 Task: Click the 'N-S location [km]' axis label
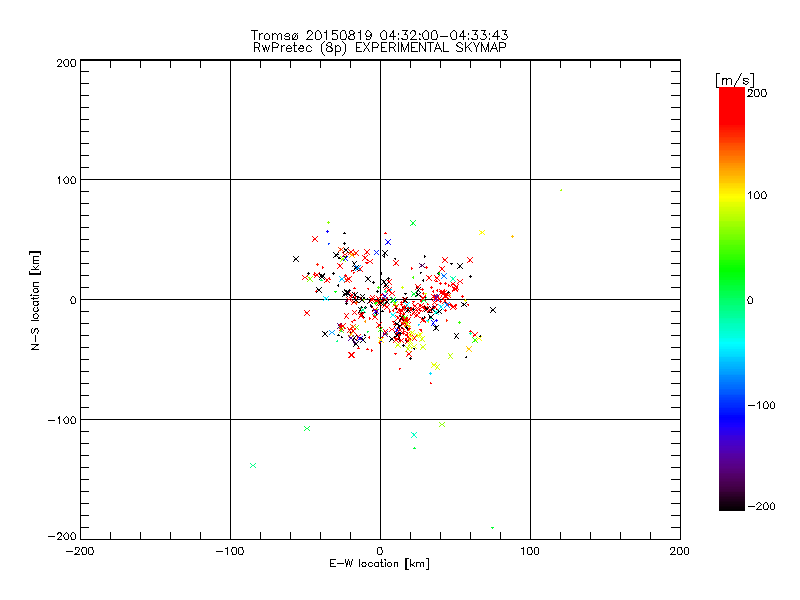click(x=35, y=300)
